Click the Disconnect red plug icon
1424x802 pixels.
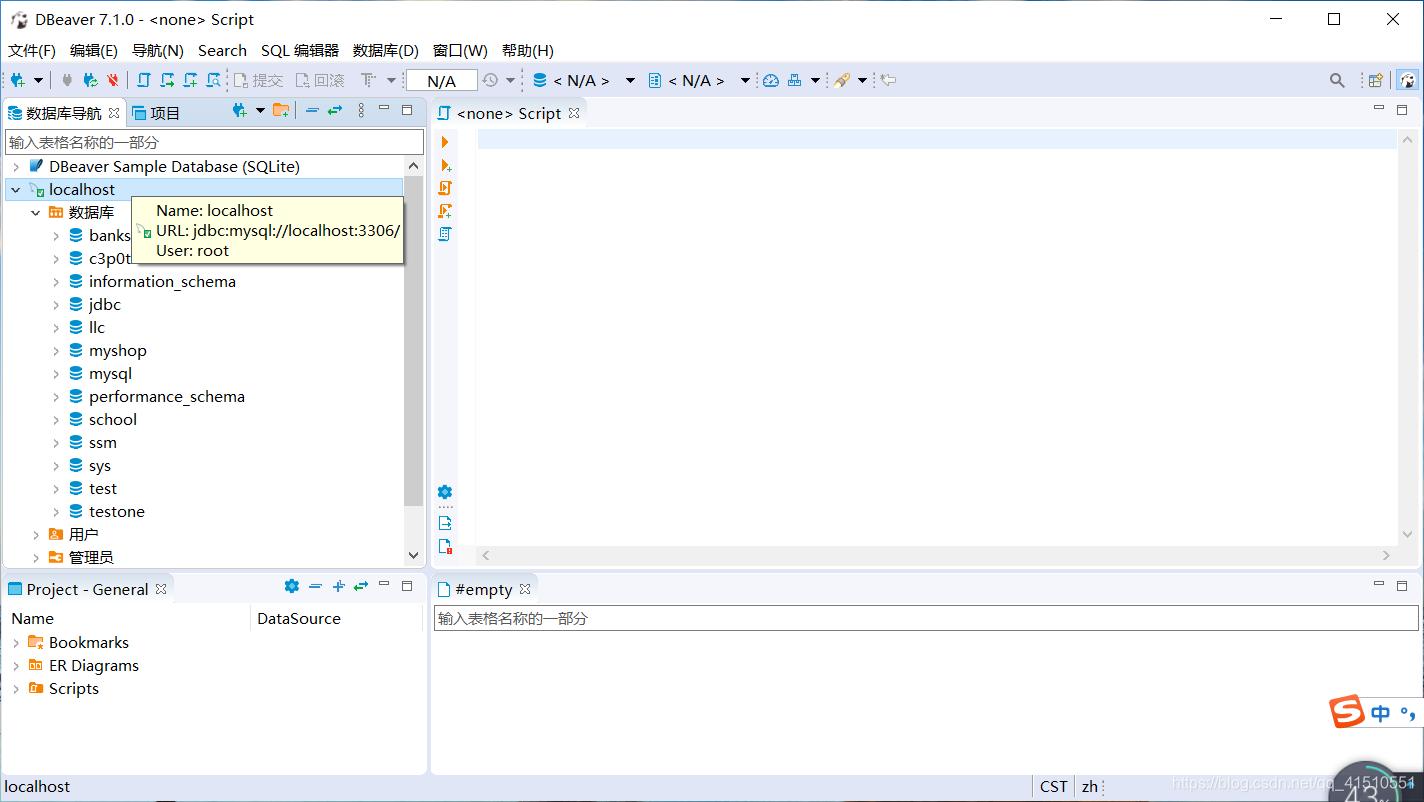point(112,80)
